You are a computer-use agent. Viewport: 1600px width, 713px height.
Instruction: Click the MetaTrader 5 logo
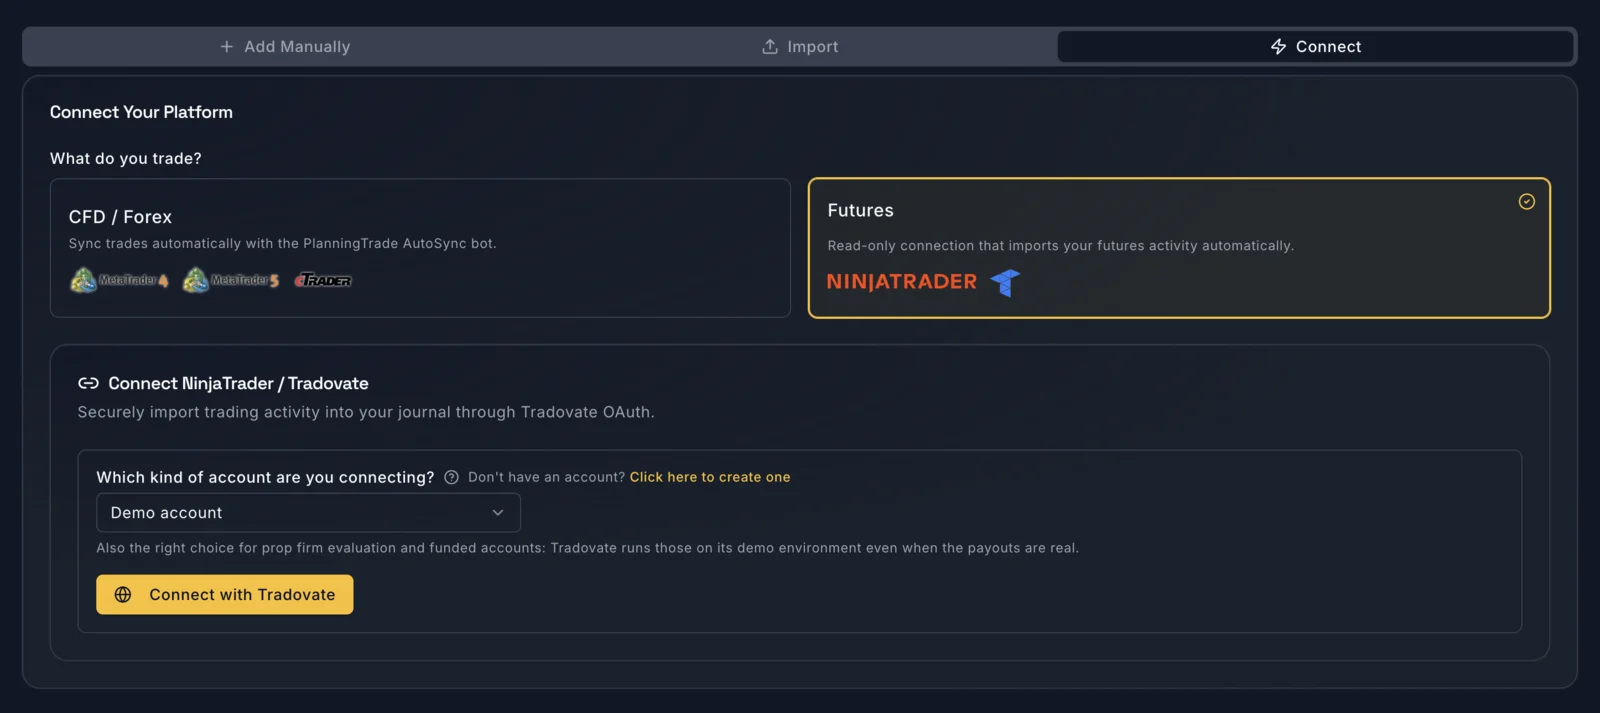click(x=231, y=280)
